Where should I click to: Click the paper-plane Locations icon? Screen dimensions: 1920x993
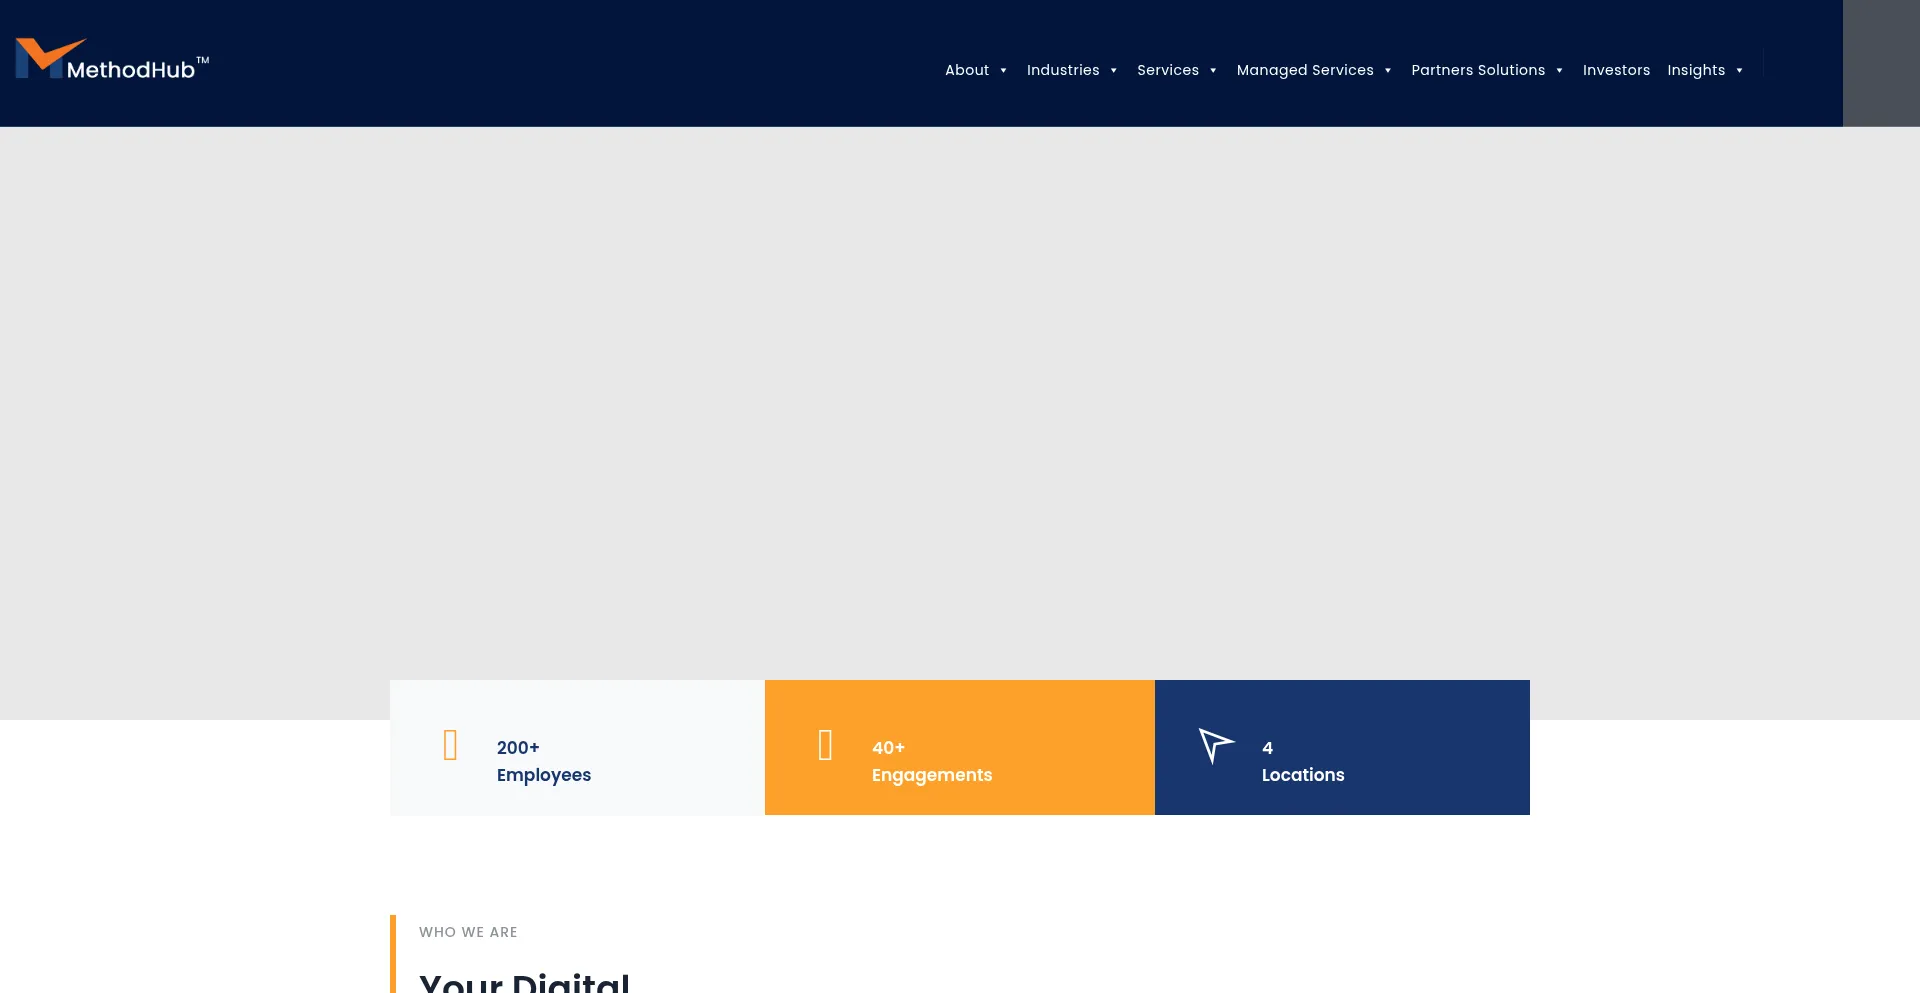click(1216, 745)
